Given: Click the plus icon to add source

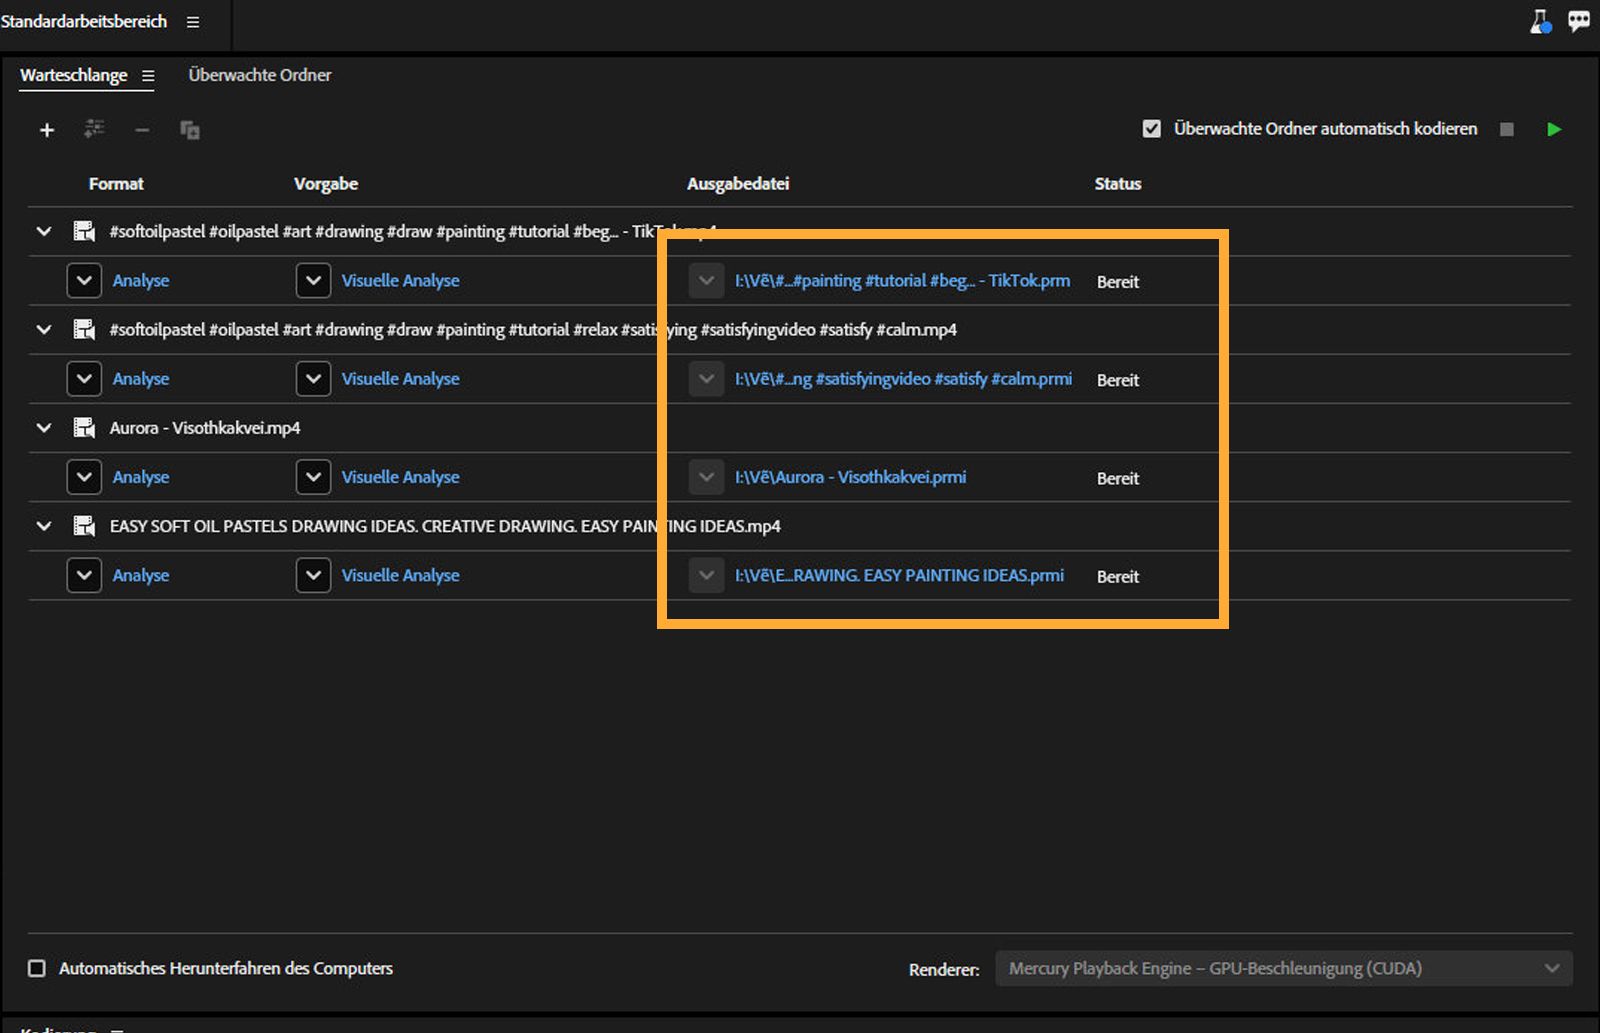Looking at the screenshot, I should [x=46, y=130].
